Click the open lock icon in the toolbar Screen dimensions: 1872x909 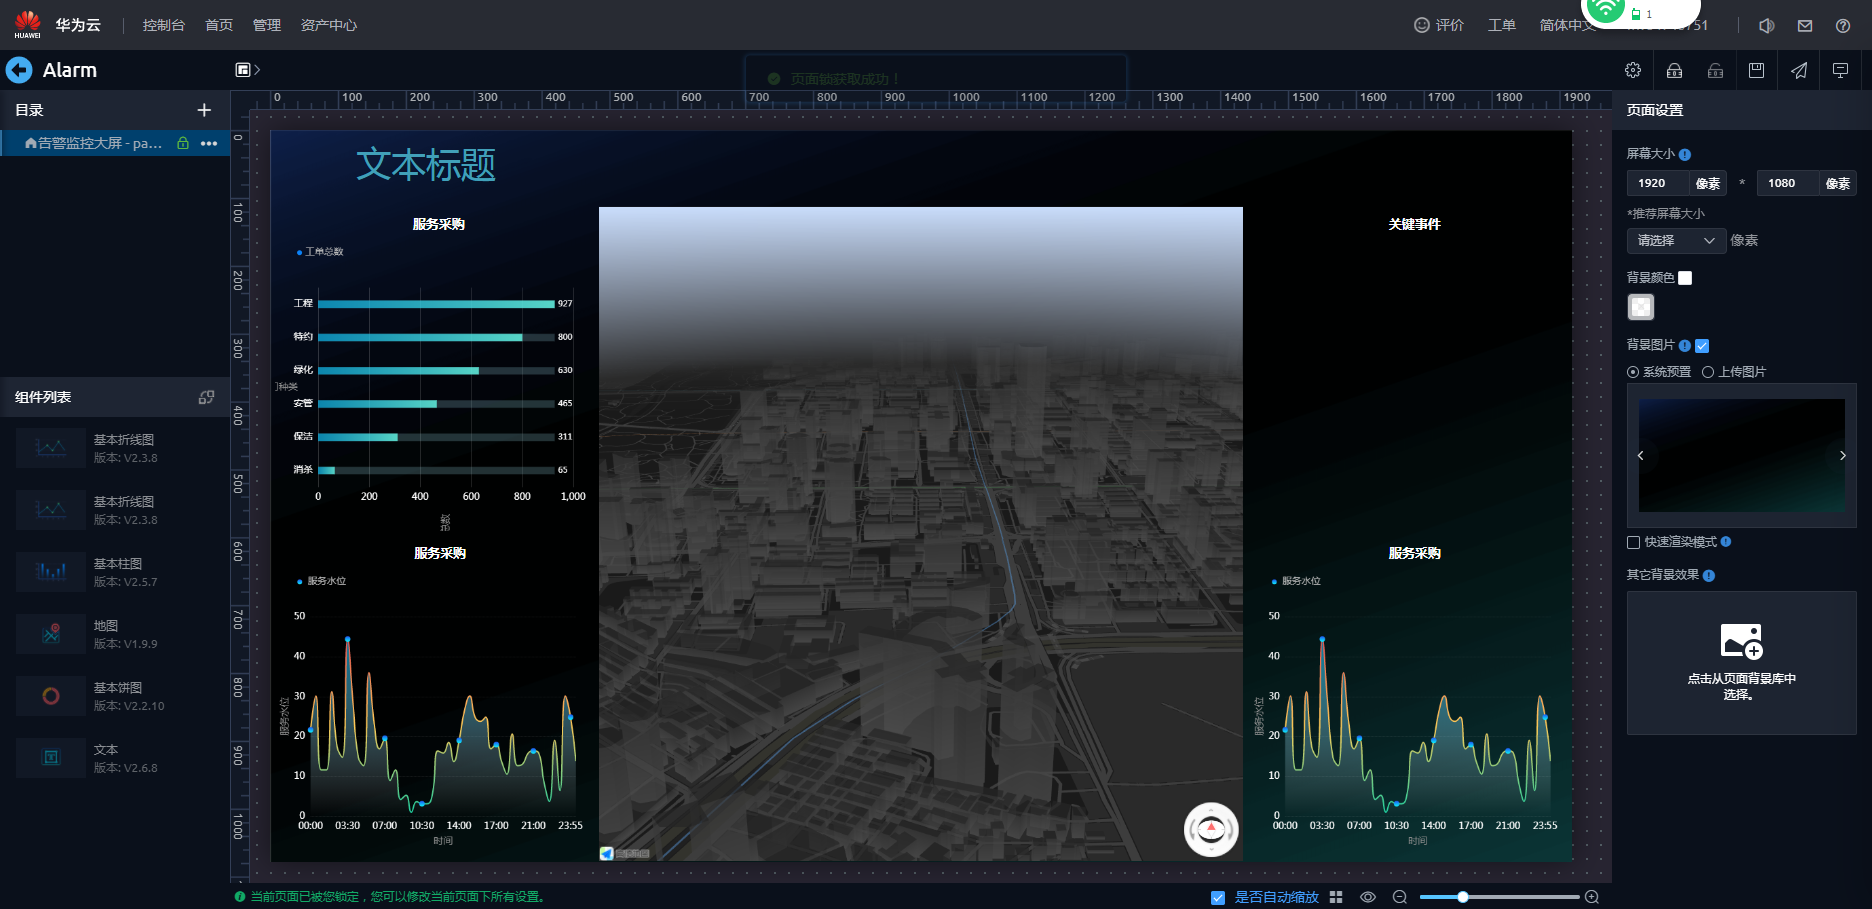(x=1715, y=70)
